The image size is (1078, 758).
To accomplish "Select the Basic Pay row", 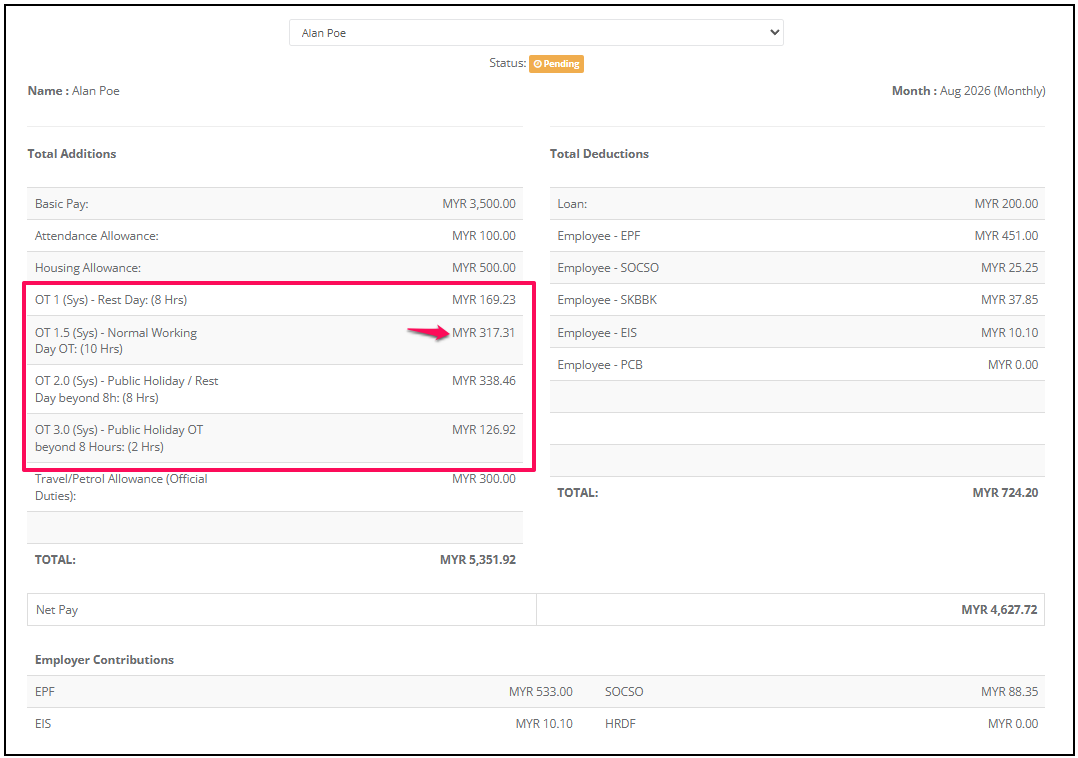I will tap(275, 204).
